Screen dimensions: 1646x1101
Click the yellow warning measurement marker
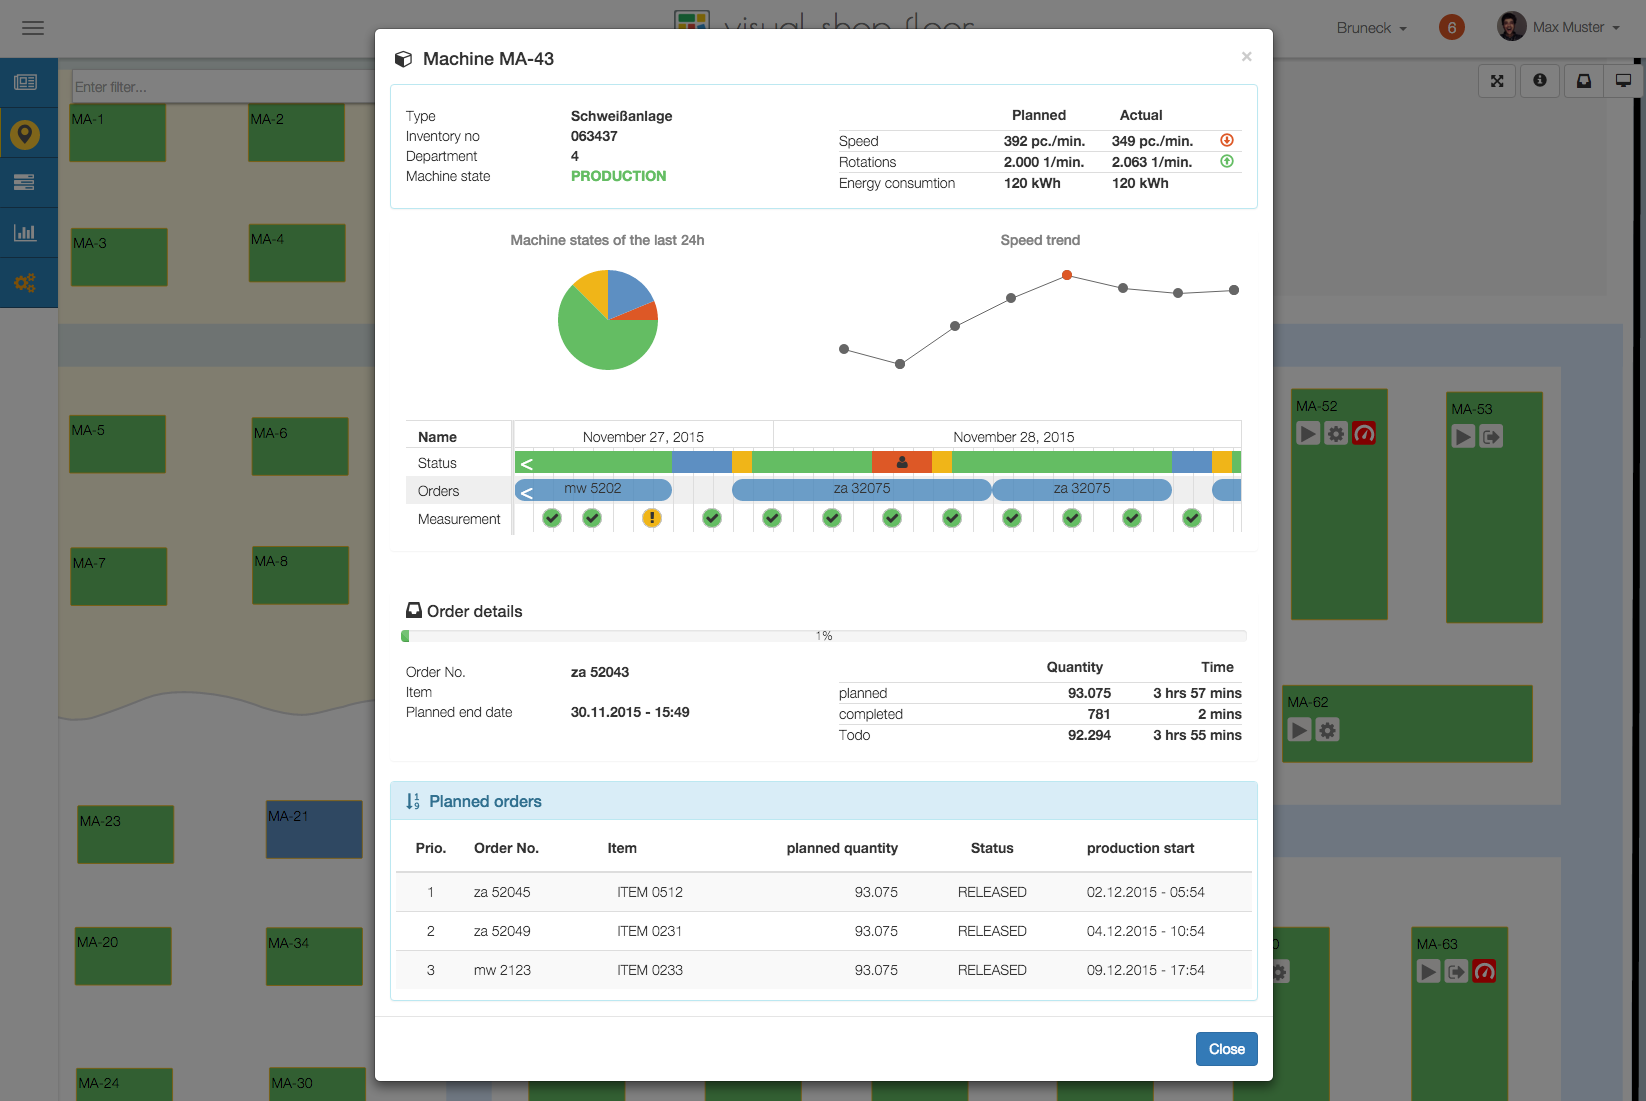(652, 518)
